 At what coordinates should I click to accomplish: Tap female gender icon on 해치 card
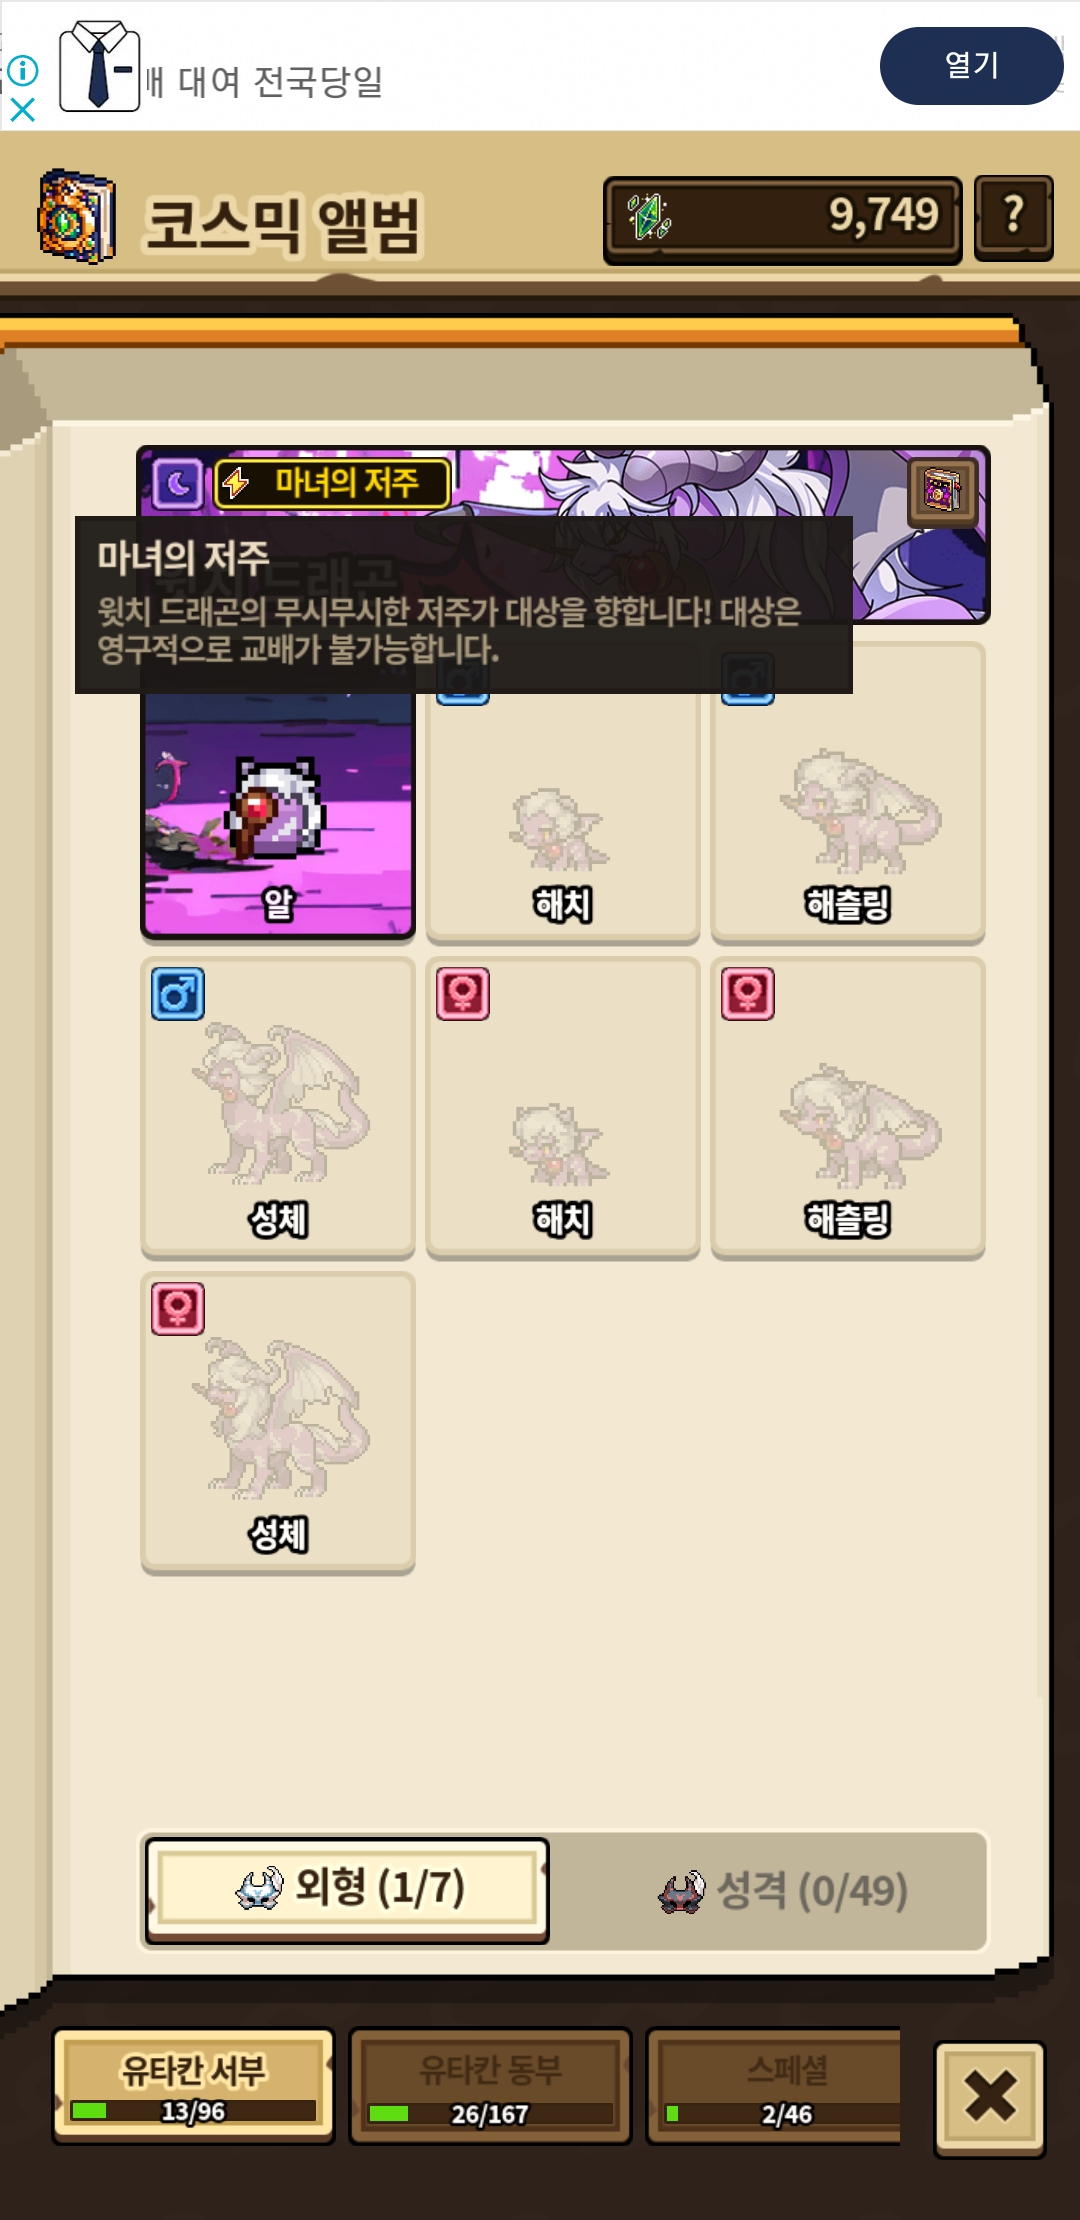tap(463, 994)
